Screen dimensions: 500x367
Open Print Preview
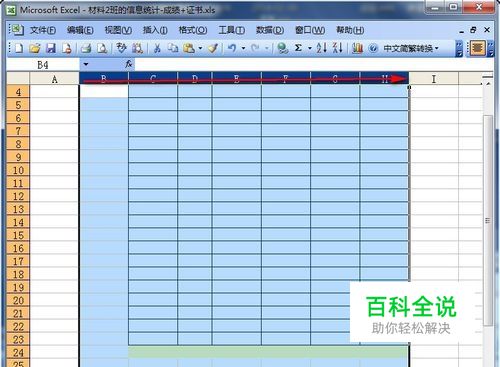102,48
